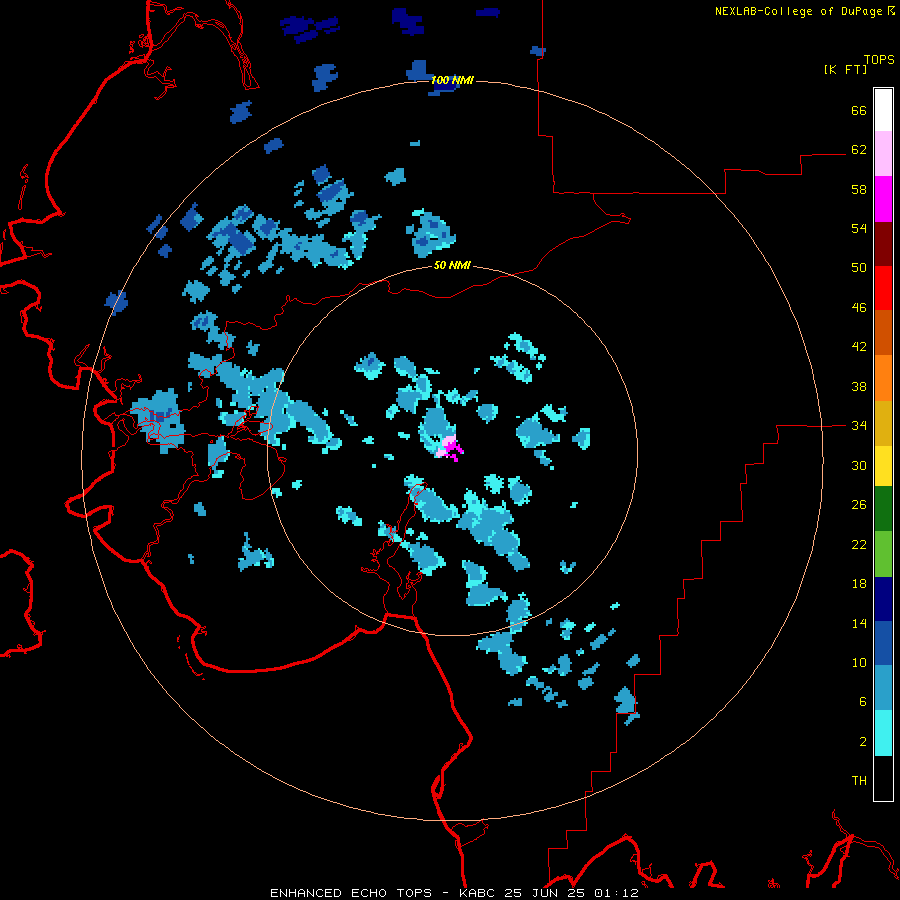Pick the navy swatch between 14 and 18

pyautogui.click(x=883, y=599)
